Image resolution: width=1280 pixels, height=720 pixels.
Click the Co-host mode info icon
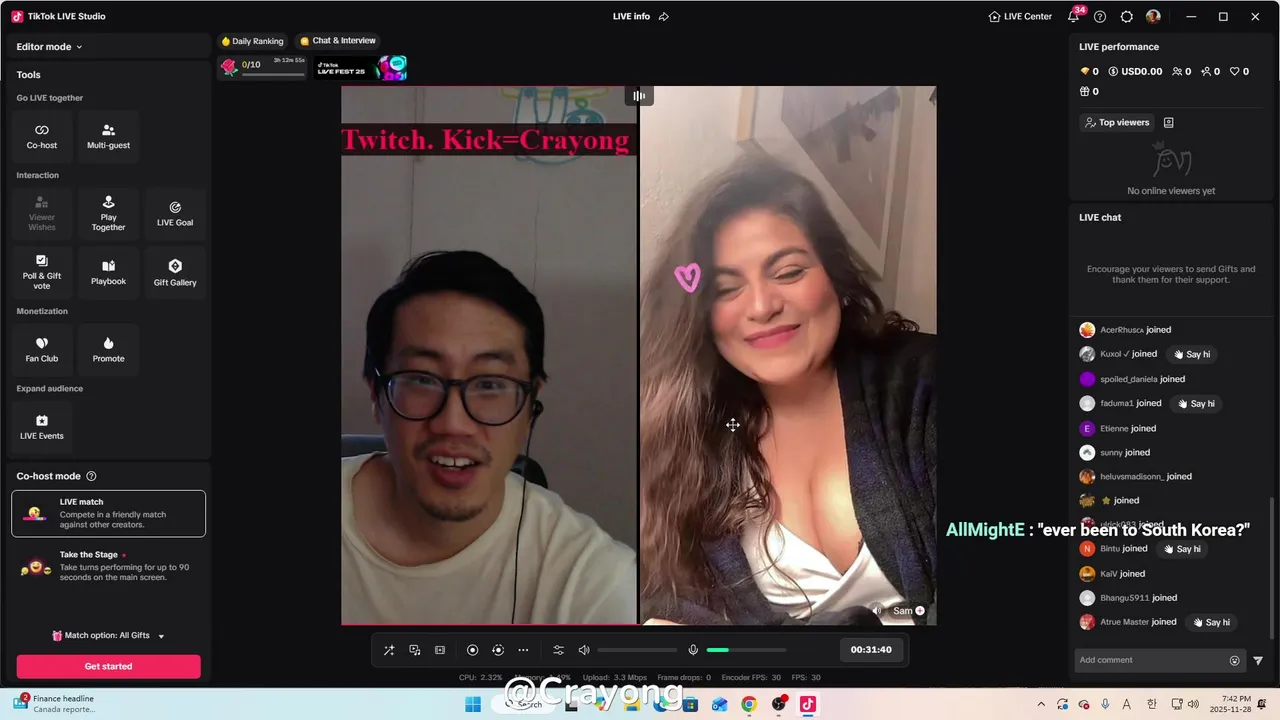91,476
